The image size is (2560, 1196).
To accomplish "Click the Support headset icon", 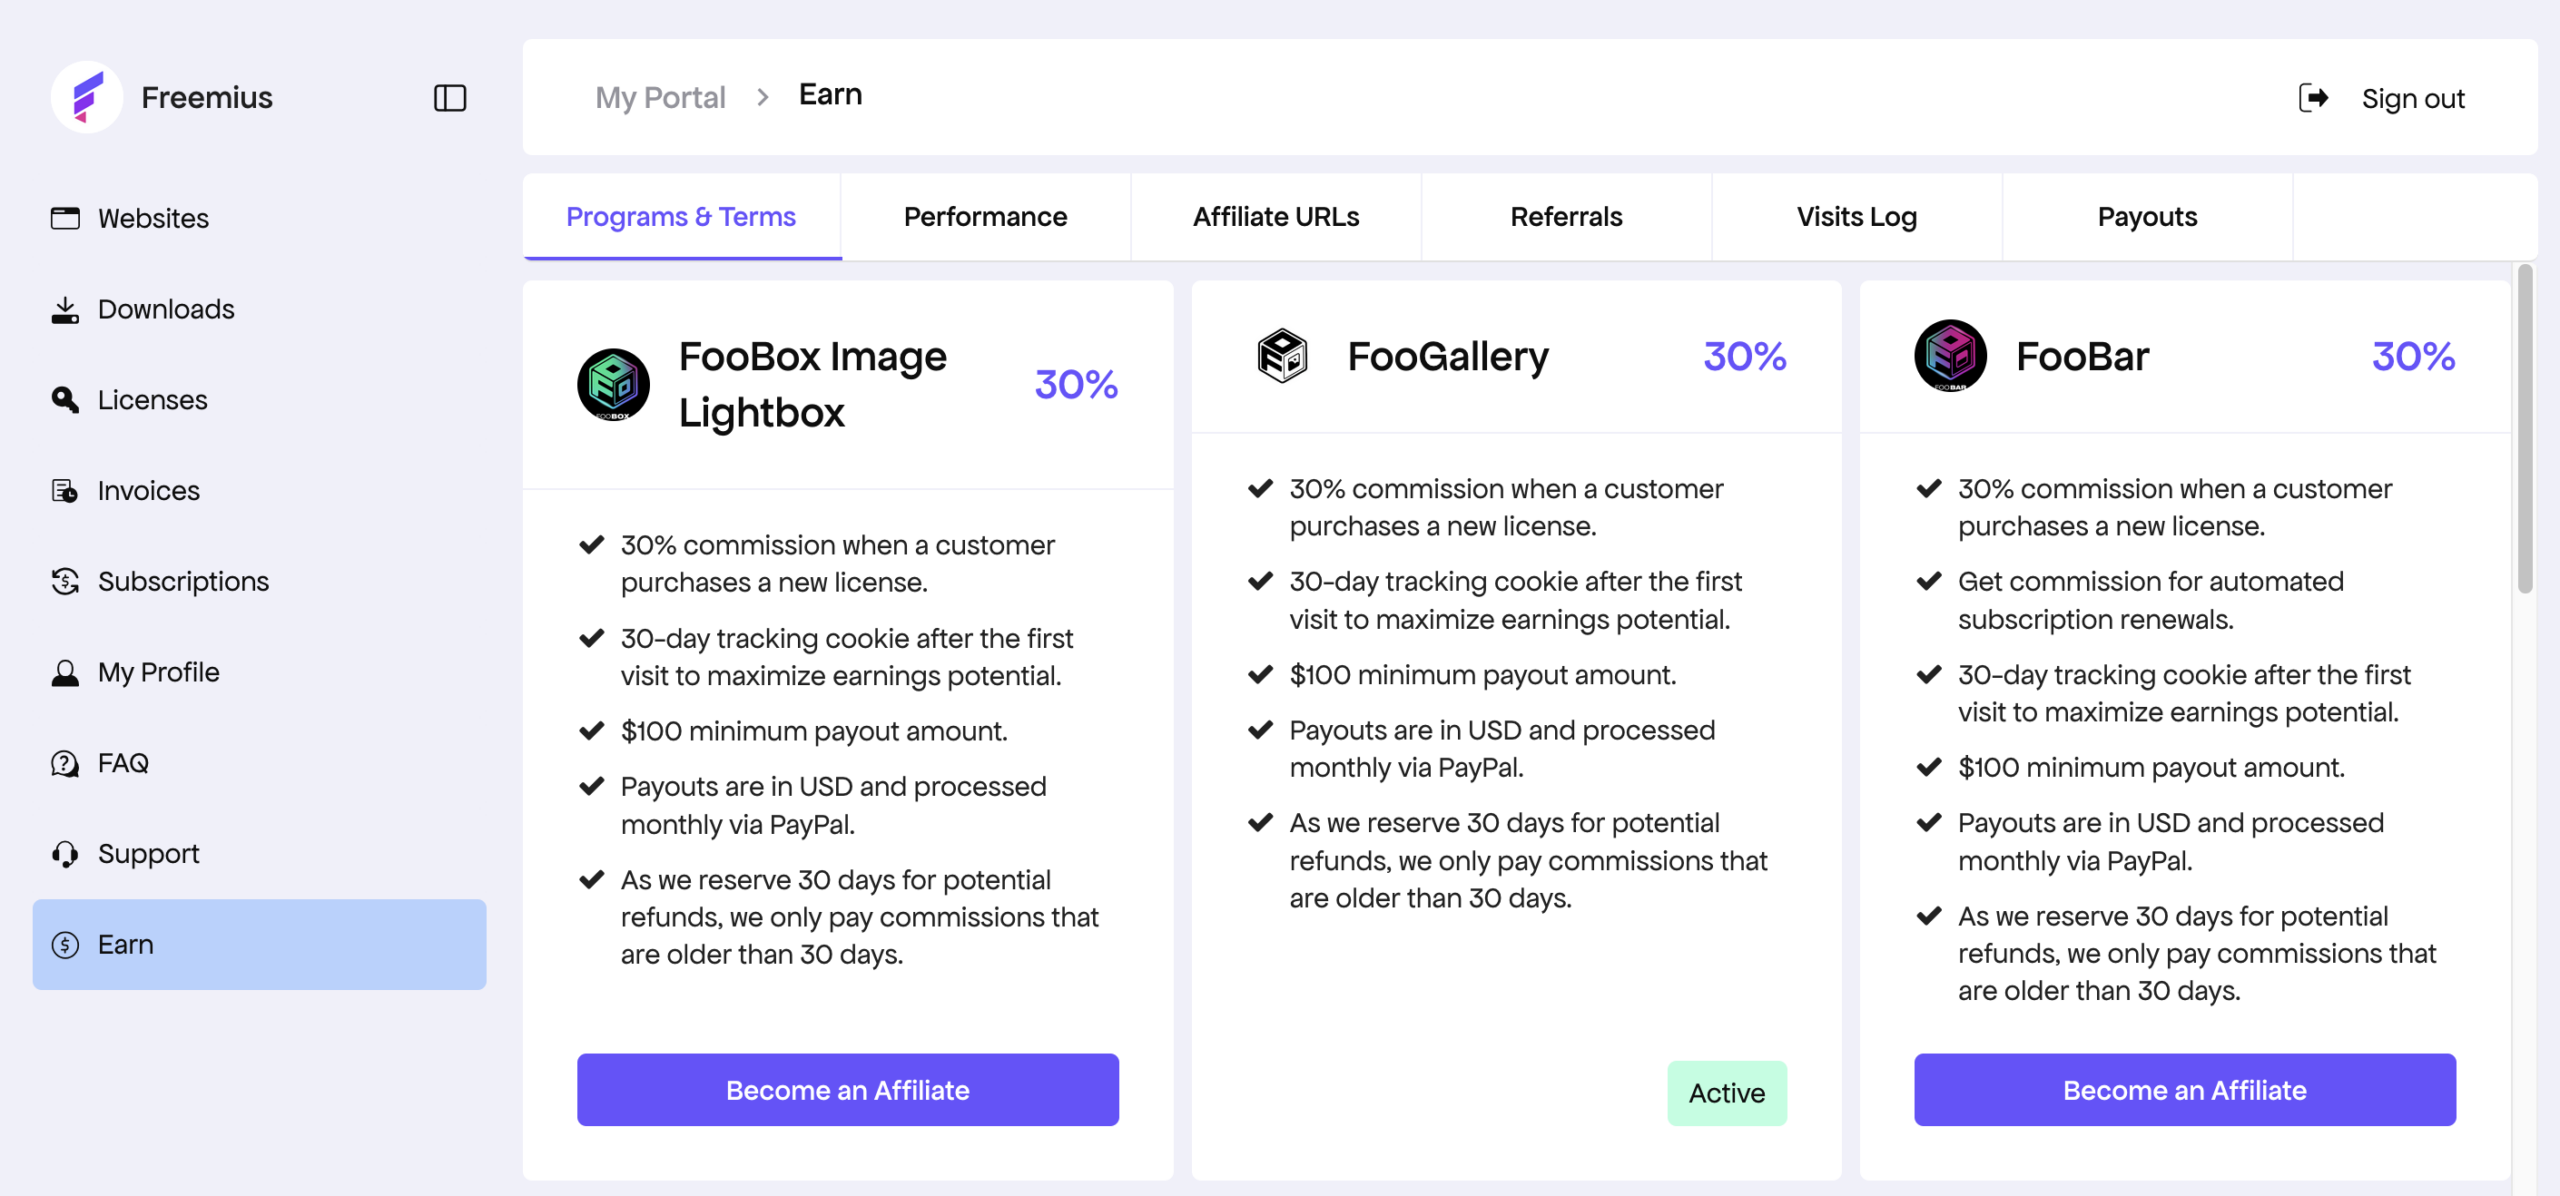I will 65,854.
